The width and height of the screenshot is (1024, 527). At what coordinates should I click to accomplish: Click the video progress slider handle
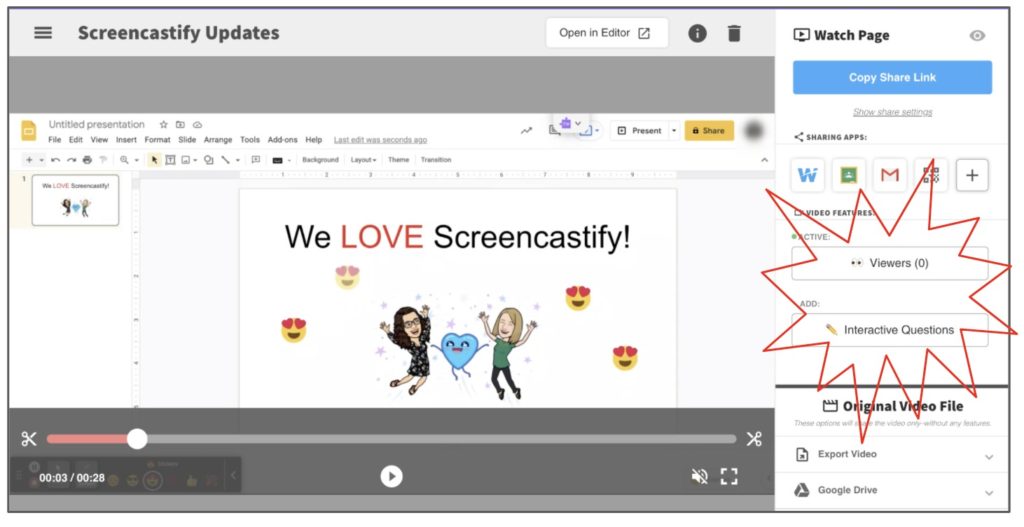[x=137, y=439]
